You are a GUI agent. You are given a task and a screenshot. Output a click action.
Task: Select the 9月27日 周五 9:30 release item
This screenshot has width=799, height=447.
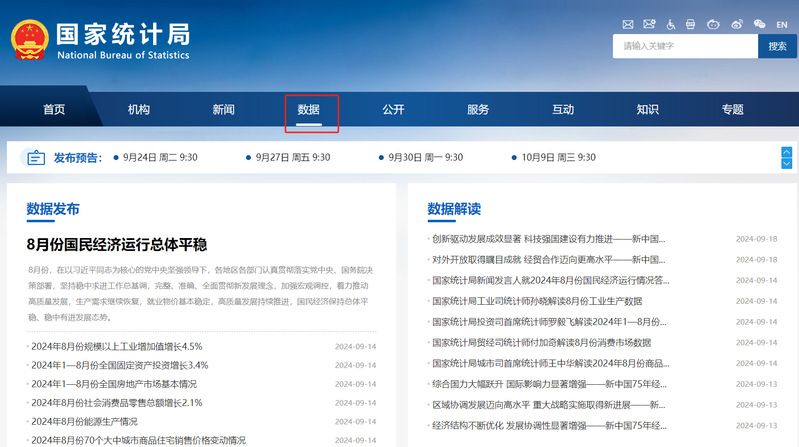[x=292, y=157]
